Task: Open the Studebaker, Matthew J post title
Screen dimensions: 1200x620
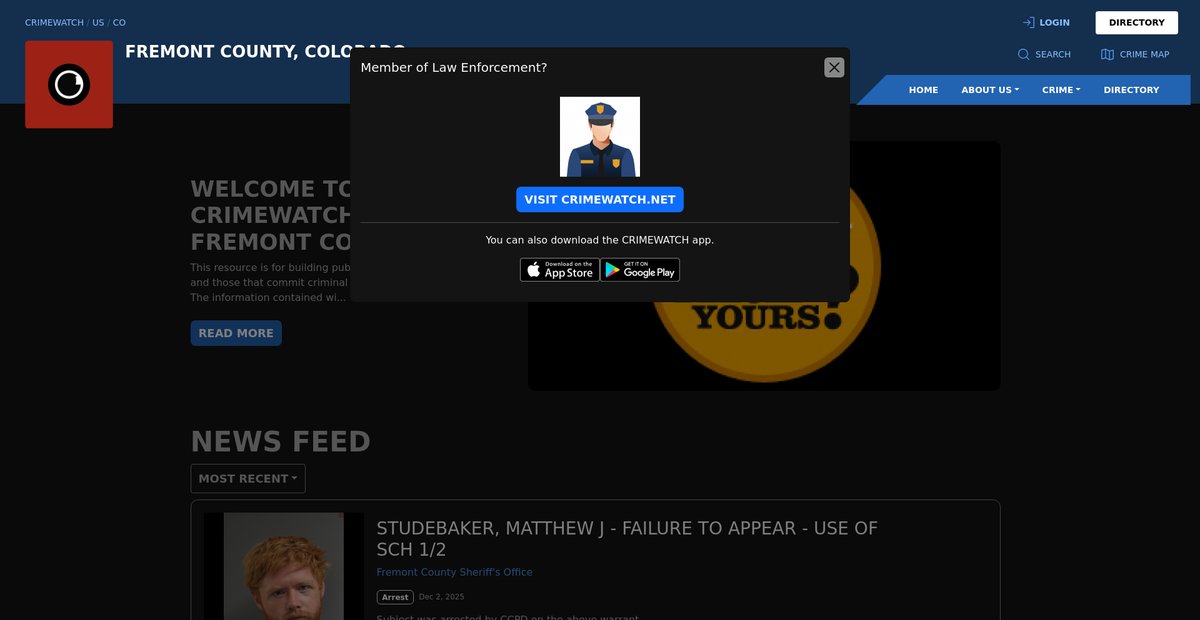Action: pyautogui.click(x=627, y=538)
